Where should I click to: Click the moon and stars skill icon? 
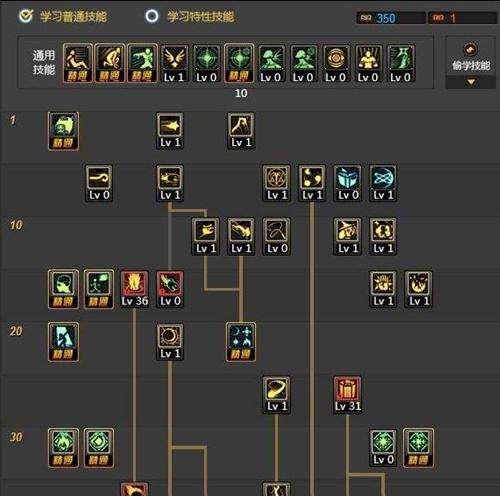241,342
